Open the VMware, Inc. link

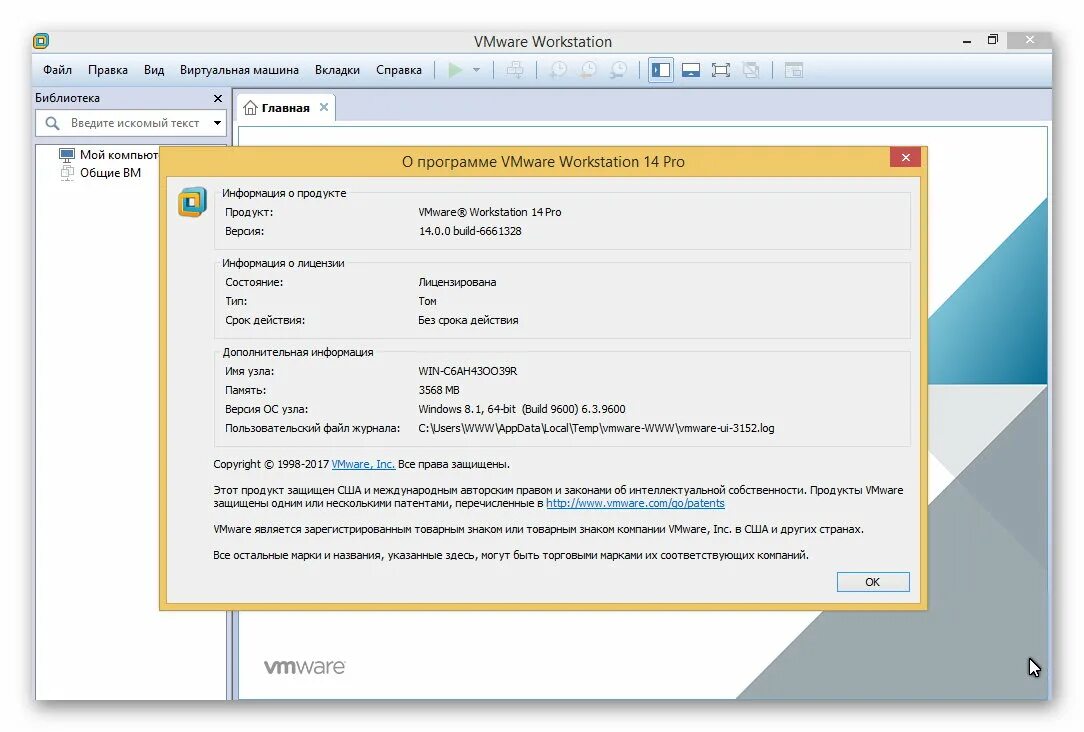click(363, 464)
